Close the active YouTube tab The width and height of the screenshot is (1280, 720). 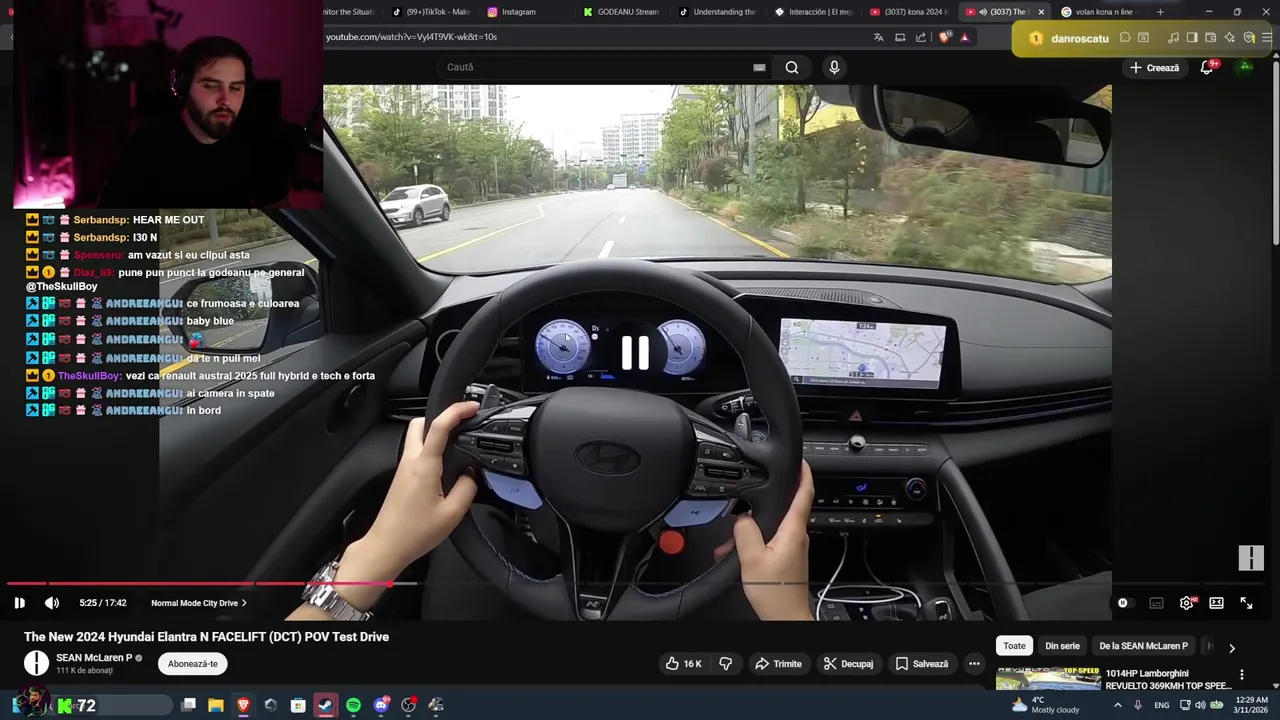coord(1041,12)
